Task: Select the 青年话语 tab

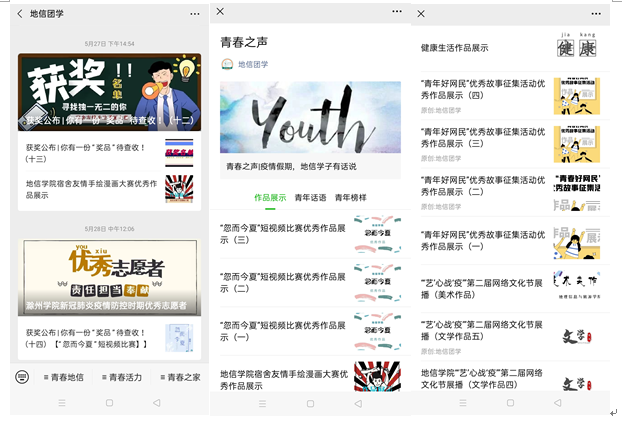Action: [310, 198]
